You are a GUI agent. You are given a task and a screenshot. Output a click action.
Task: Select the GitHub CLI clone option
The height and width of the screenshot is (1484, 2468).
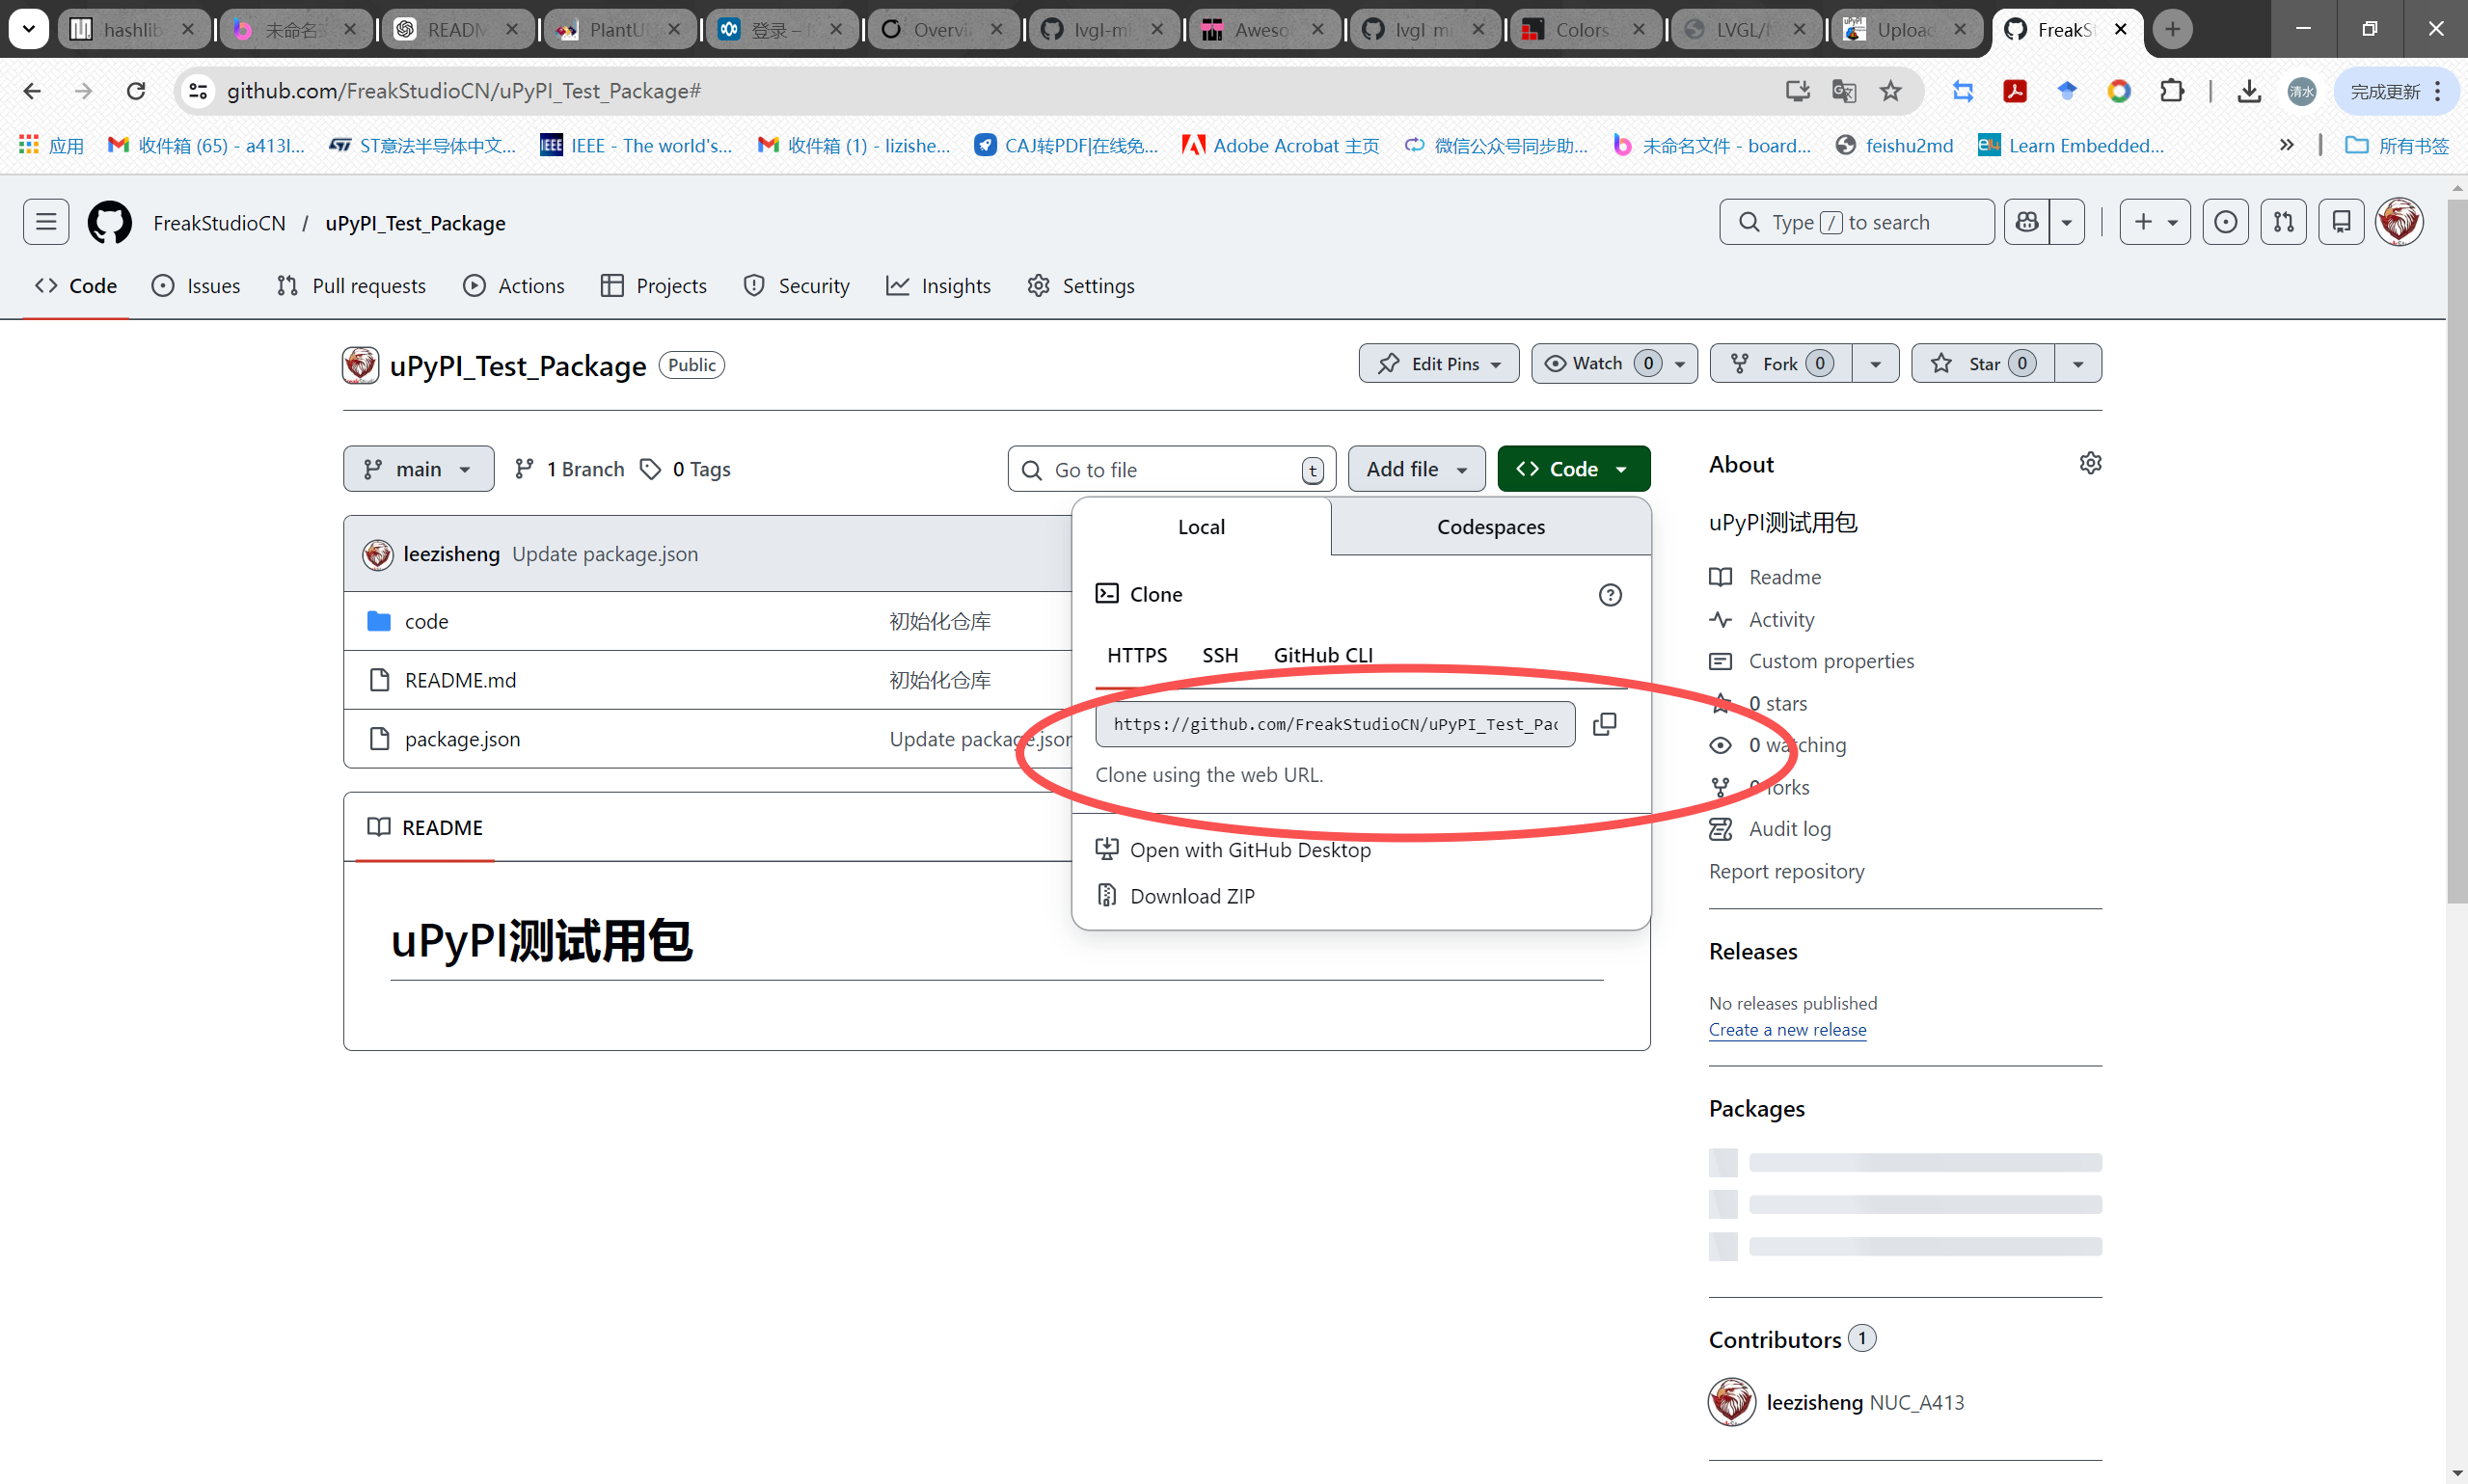[1322, 655]
